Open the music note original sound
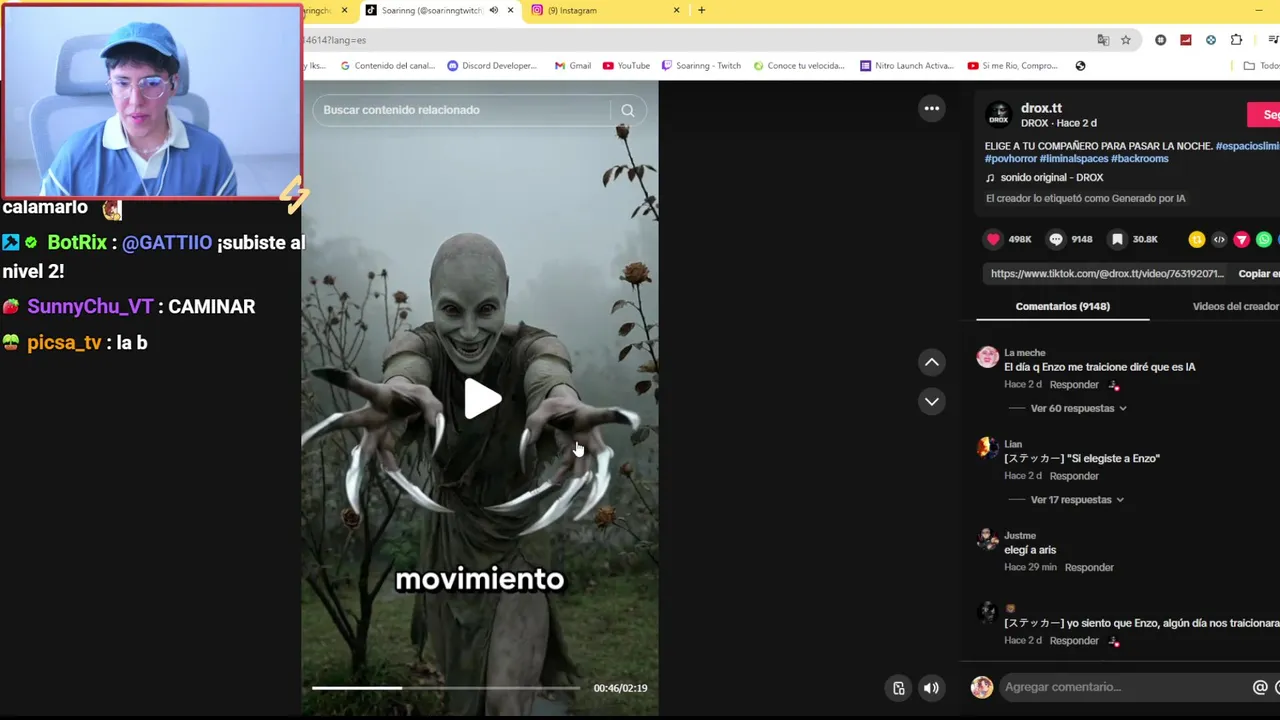This screenshot has width=1280, height=720. tap(991, 178)
